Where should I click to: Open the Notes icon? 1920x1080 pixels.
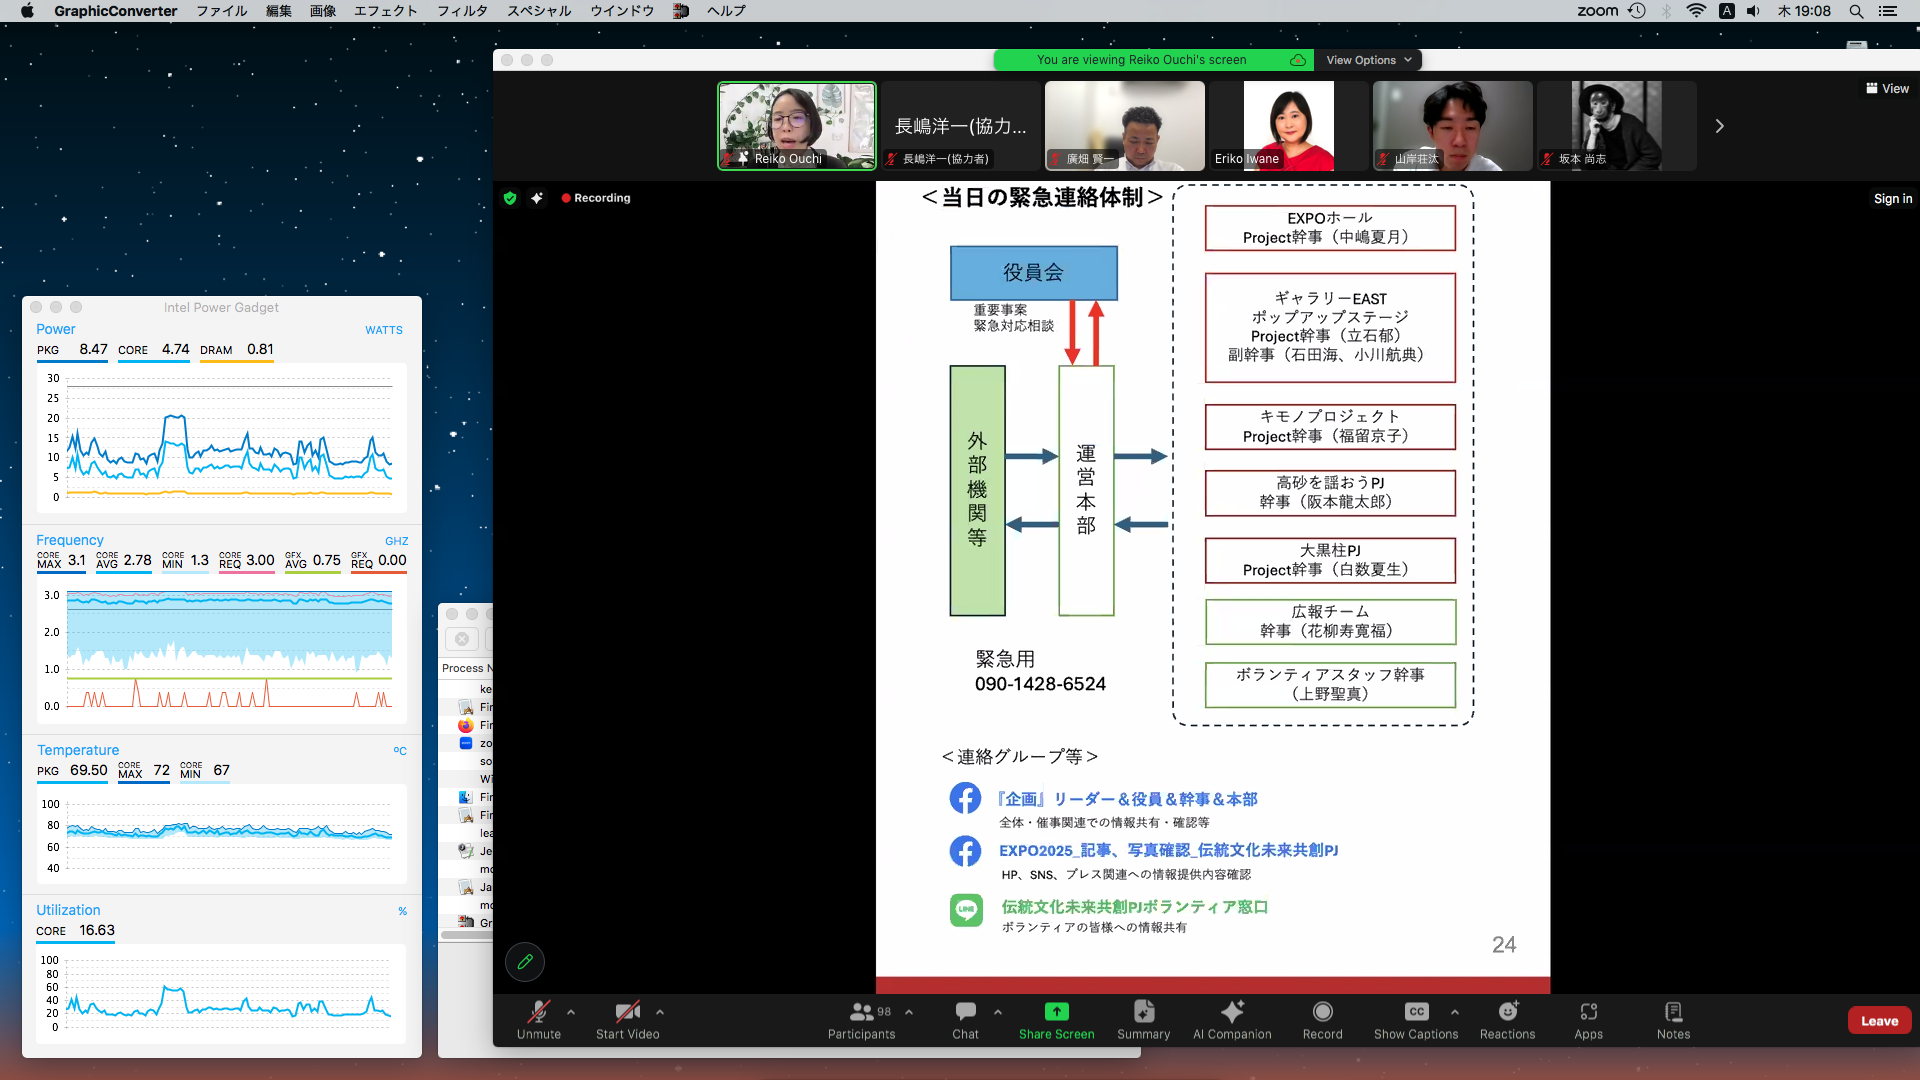point(1673,1012)
